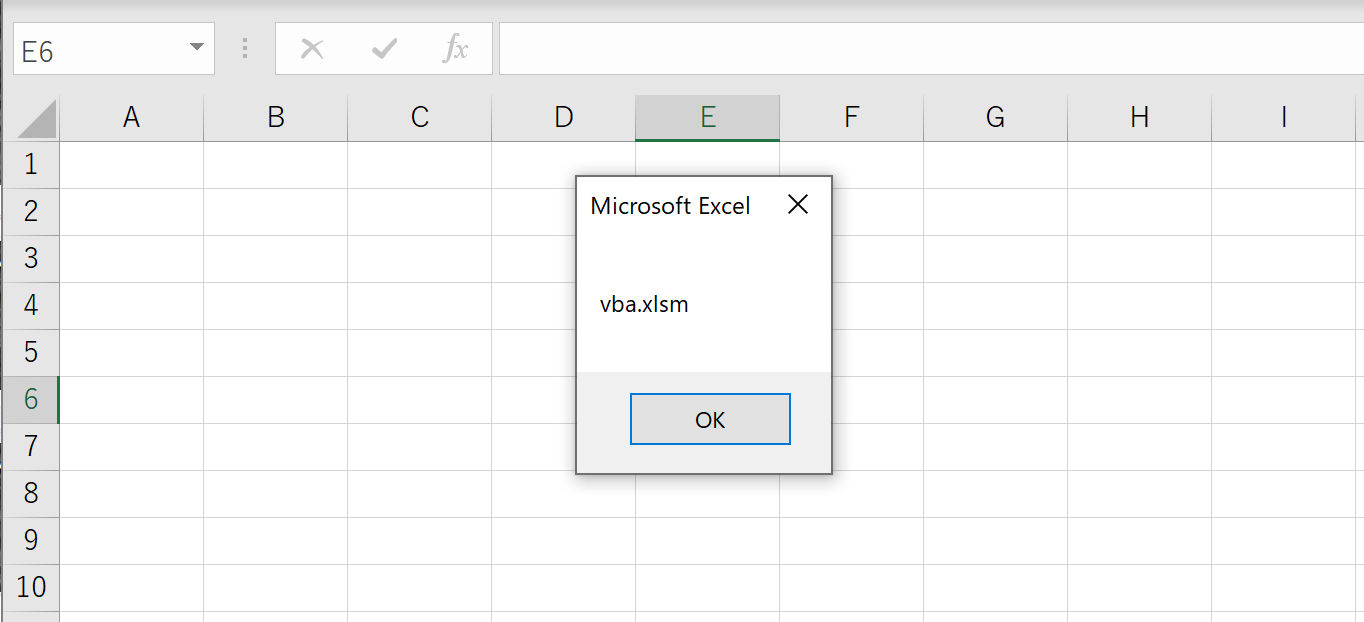Select row 9 header

[31, 541]
